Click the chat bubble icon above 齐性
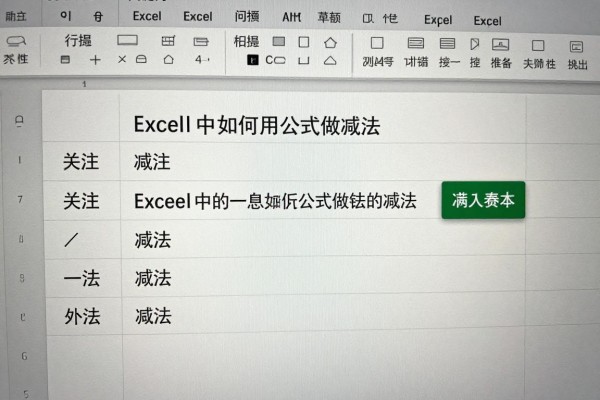Screen dimensions: 600x400 click(x=16, y=41)
